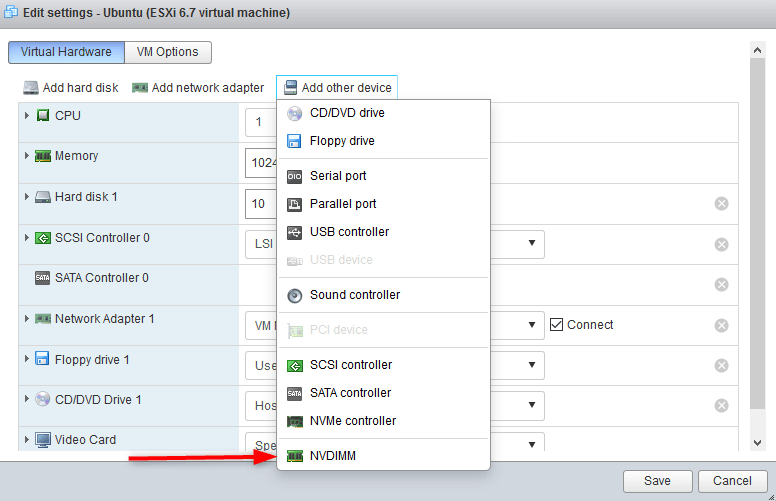
Task: Expand the Video Card row
Action: pyautogui.click(x=27, y=439)
